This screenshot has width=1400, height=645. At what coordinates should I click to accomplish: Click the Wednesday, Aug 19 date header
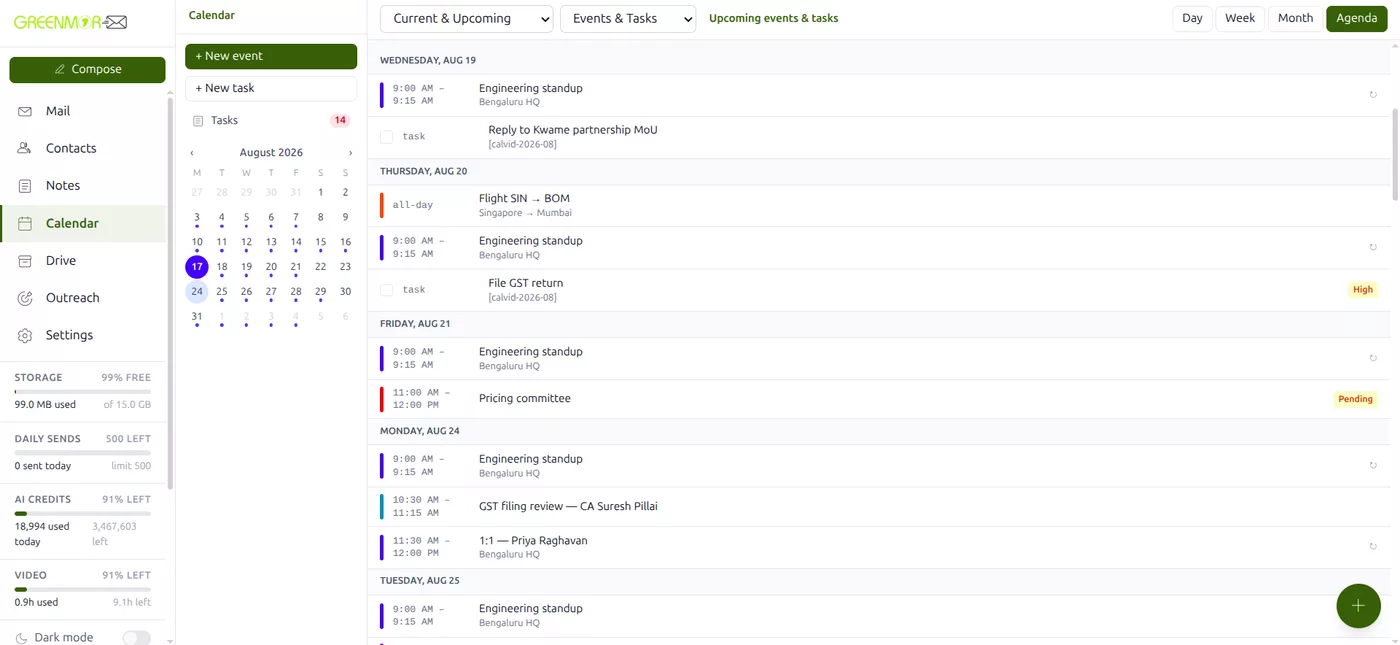coord(428,60)
